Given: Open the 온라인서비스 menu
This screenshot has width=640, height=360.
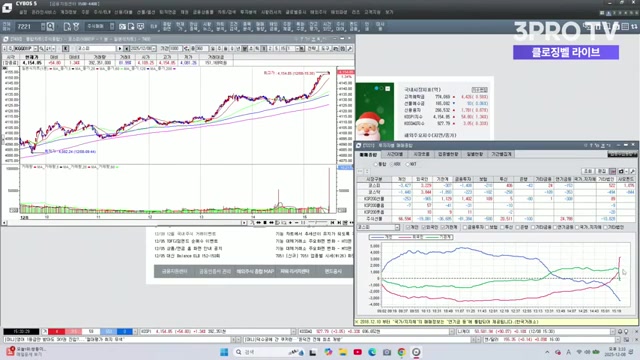Looking at the screenshot, I should 44,12.
